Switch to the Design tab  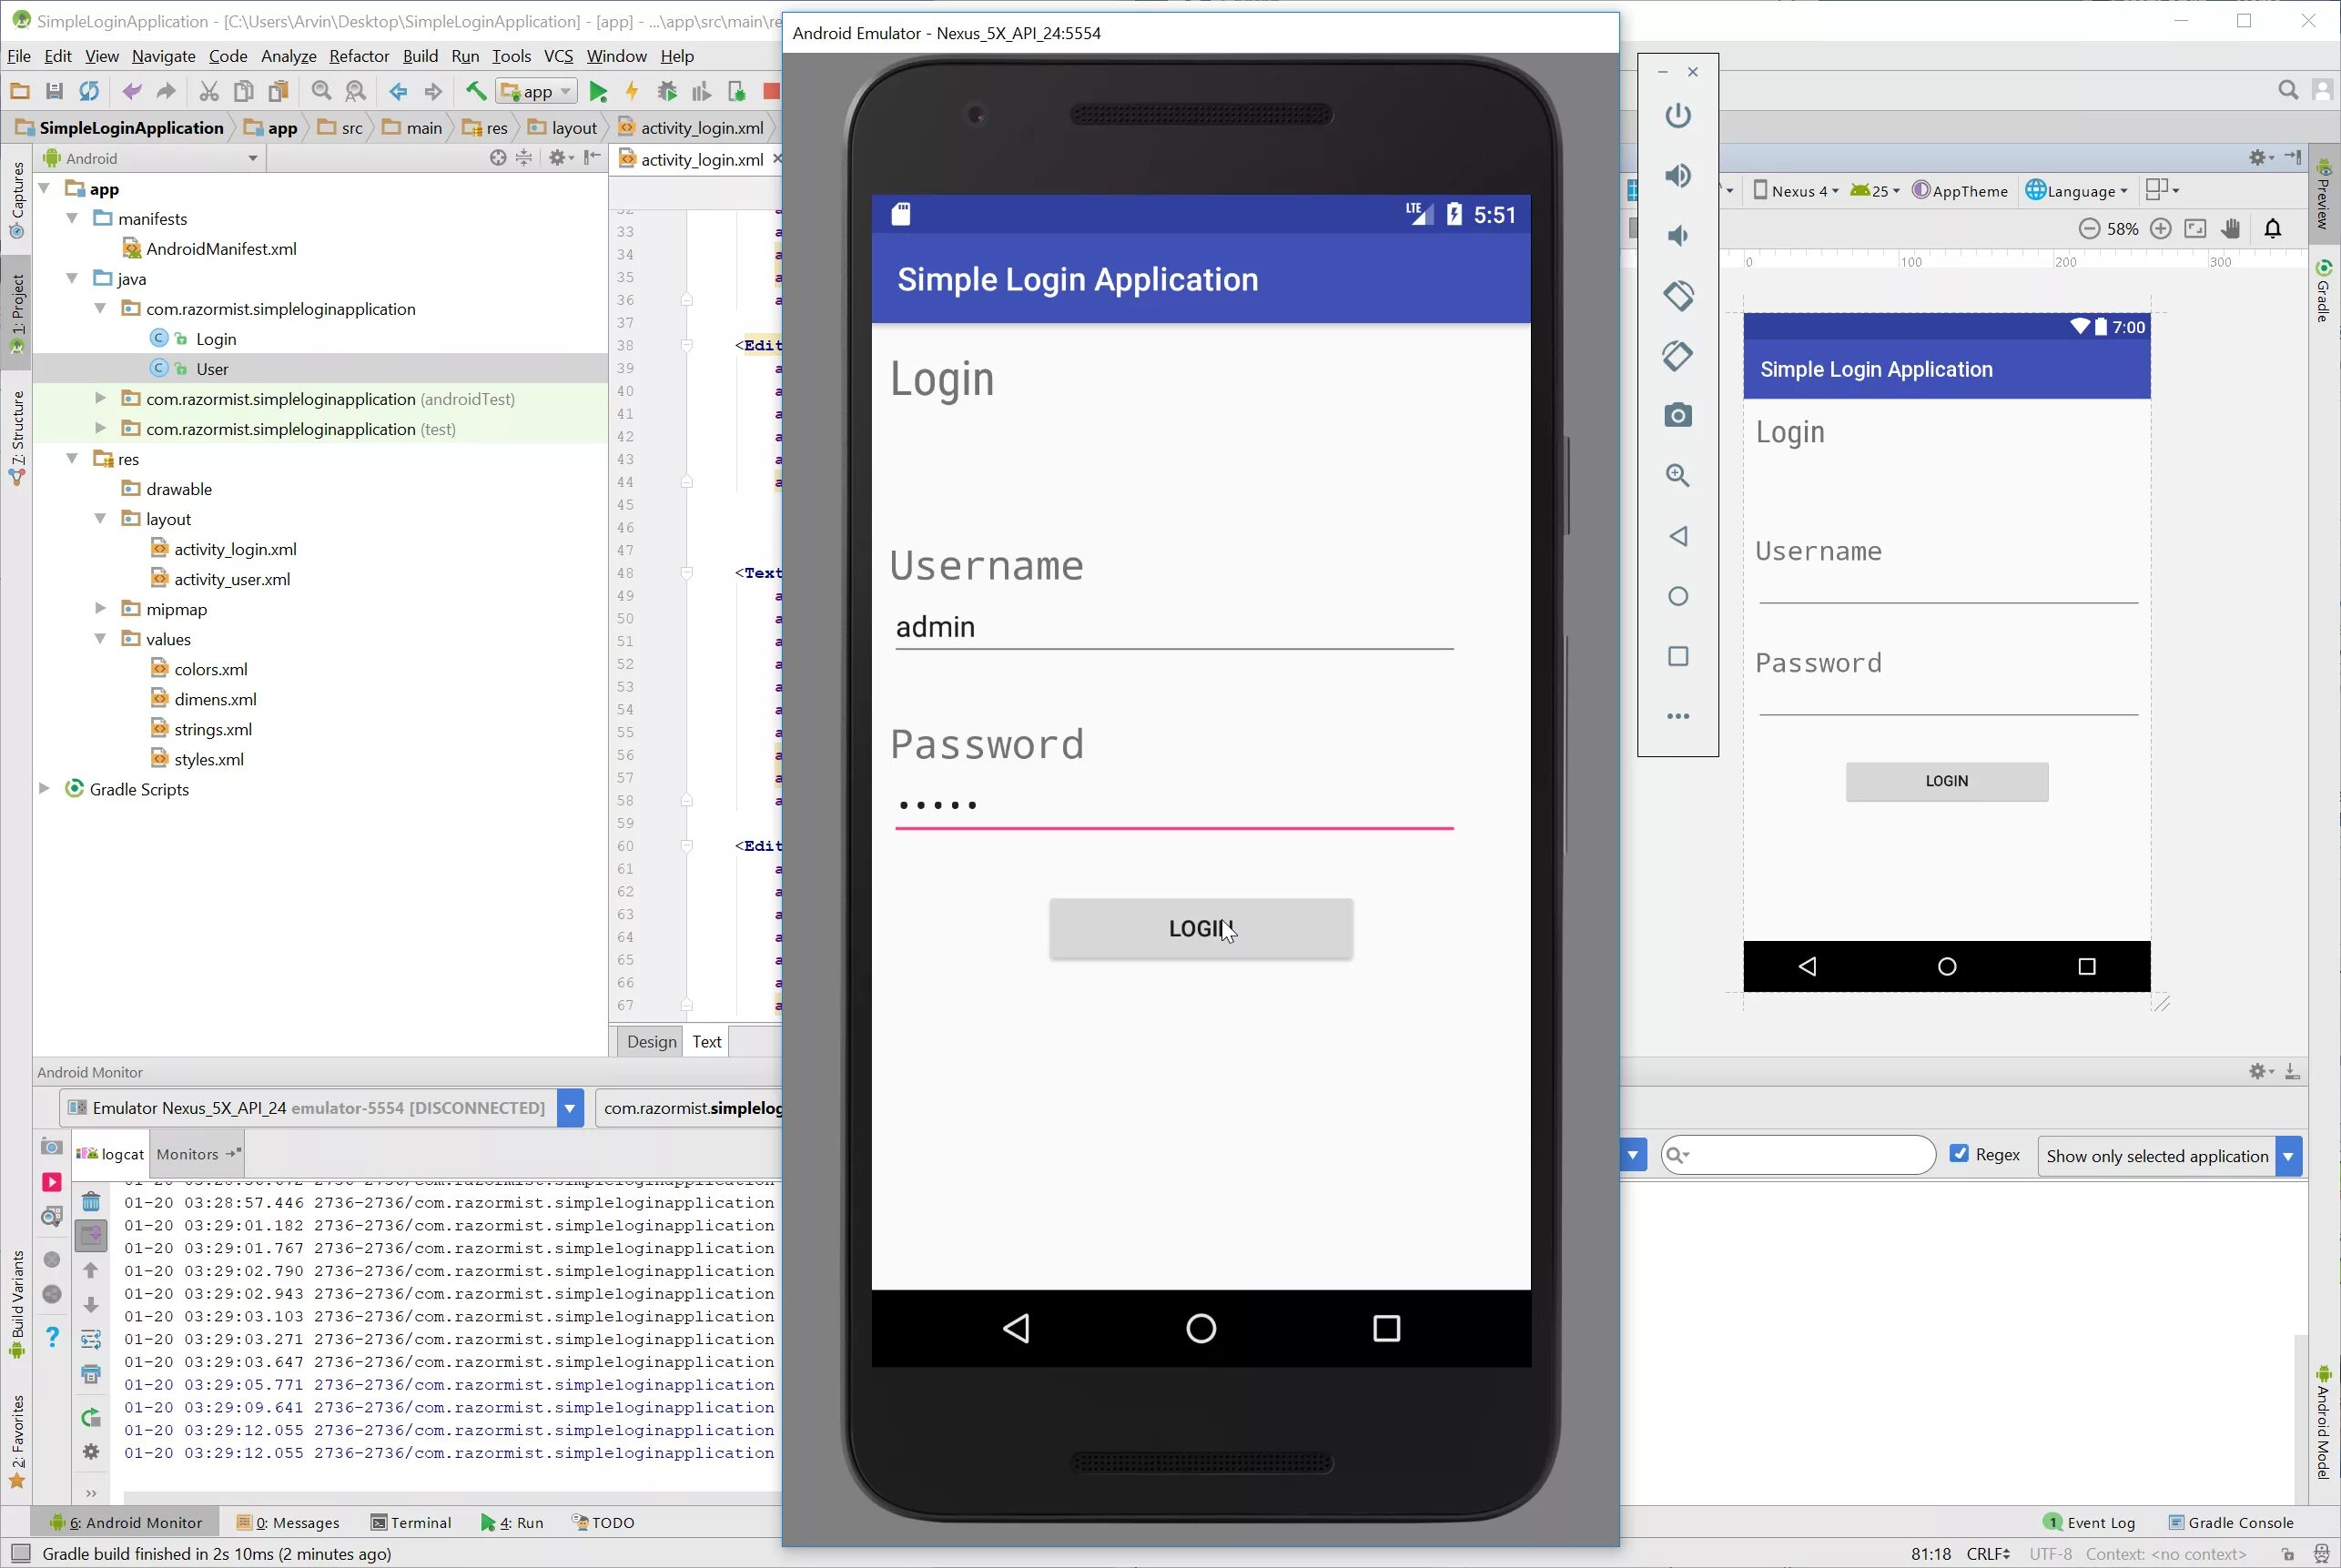651,1041
